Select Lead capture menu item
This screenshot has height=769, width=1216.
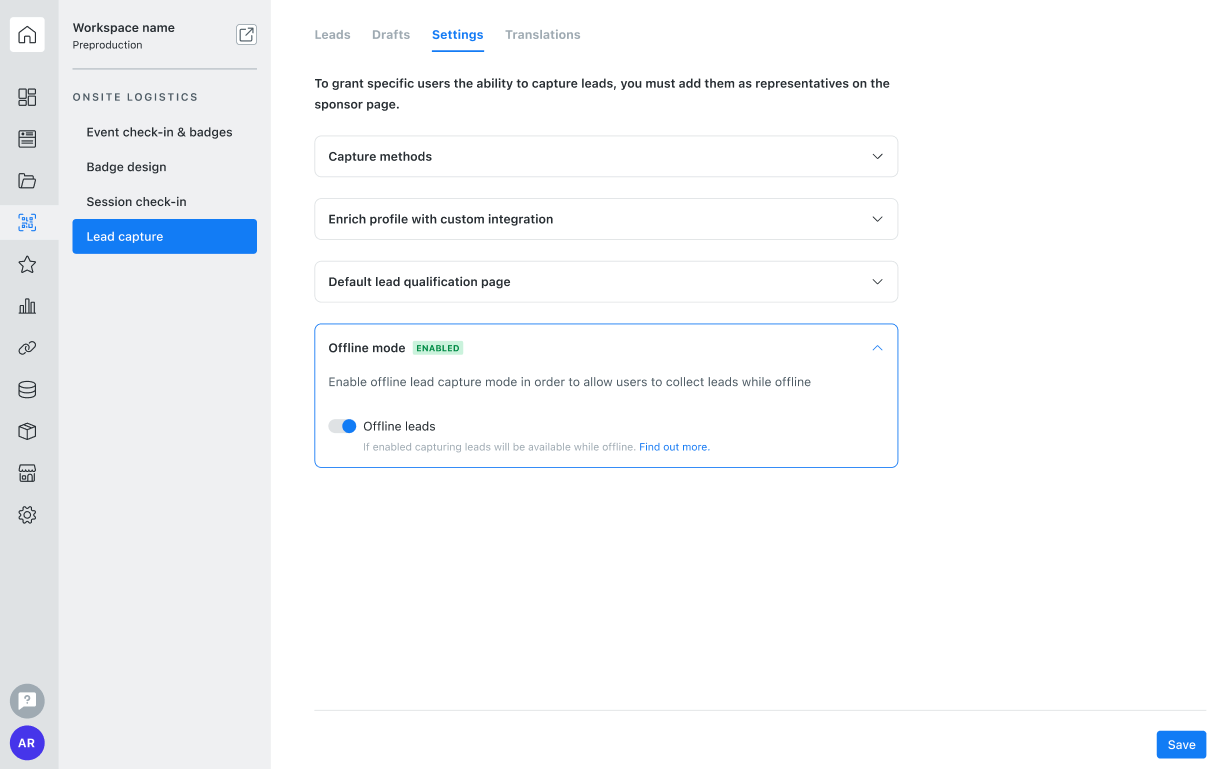(165, 237)
